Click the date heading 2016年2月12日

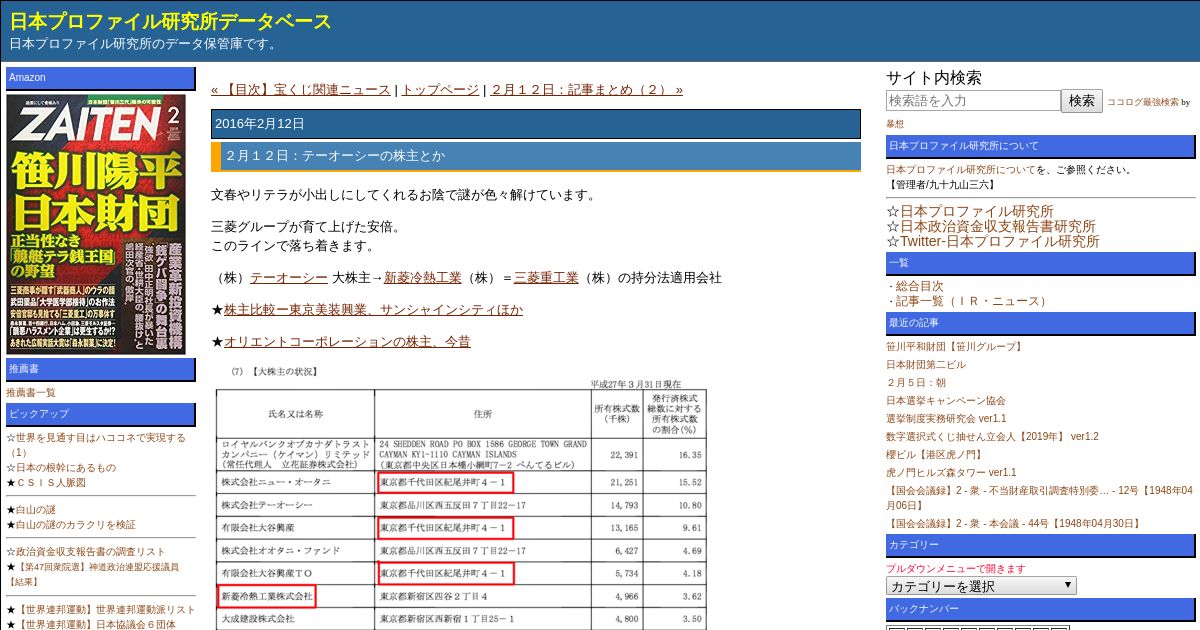(x=536, y=124)
